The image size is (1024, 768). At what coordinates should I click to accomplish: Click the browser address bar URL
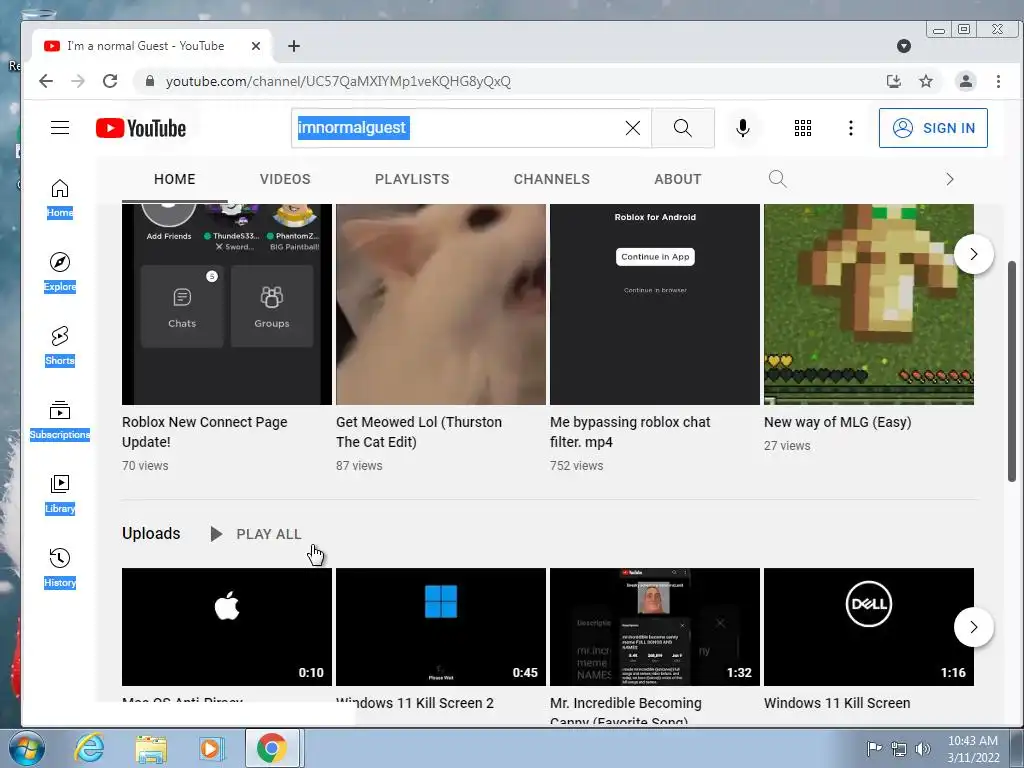coord(338,81)
